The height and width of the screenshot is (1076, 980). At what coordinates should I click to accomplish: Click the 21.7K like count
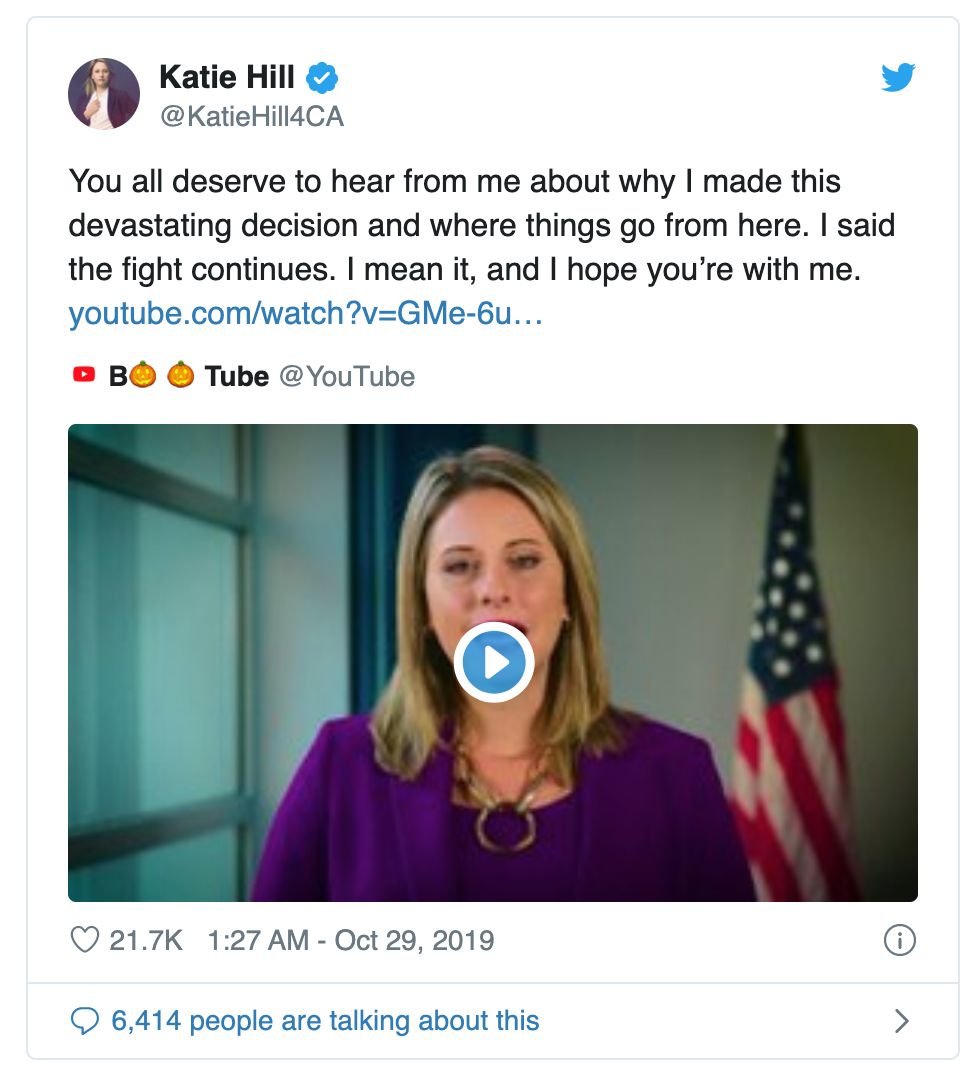coord(146,940)
